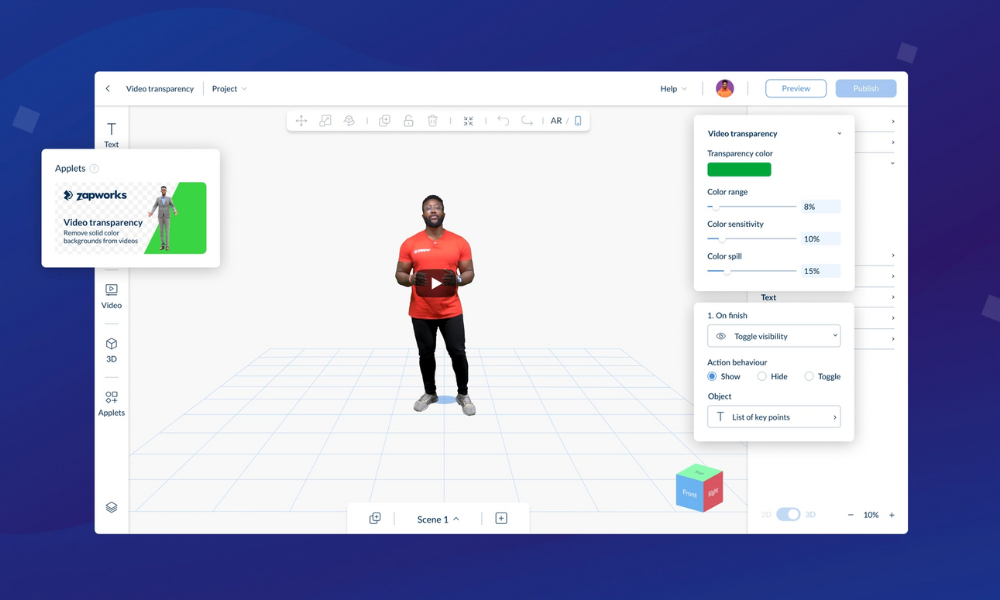Screen dimensions: 1000x600
Task: Click the orientation cube's Front face
Action: pos(689,494)
